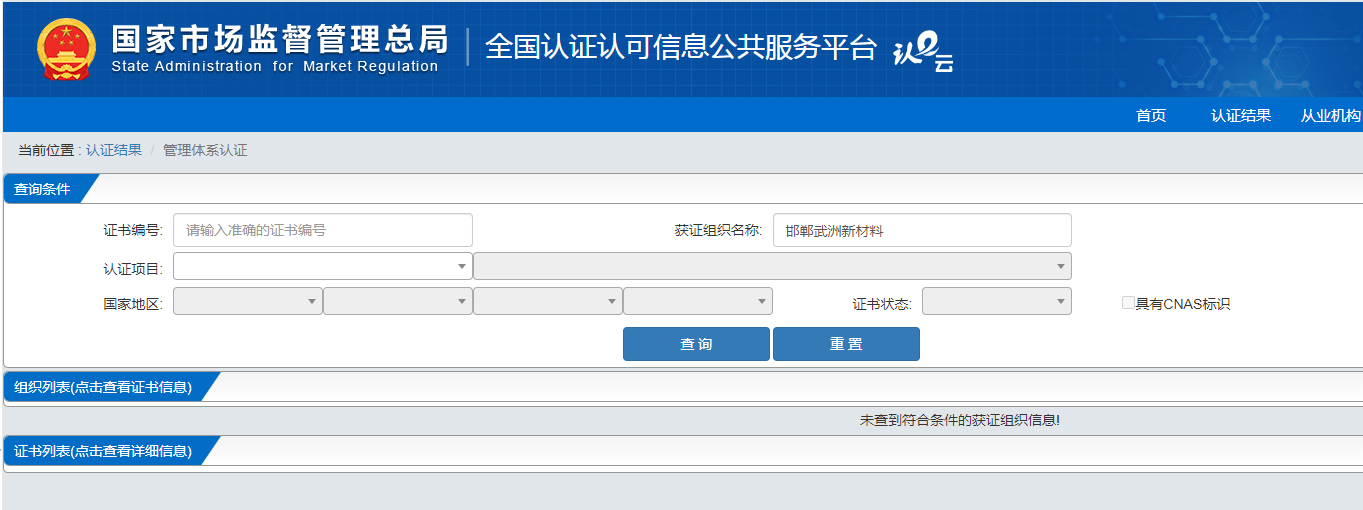Focus the 证书编号 input field

coord(323,230)
